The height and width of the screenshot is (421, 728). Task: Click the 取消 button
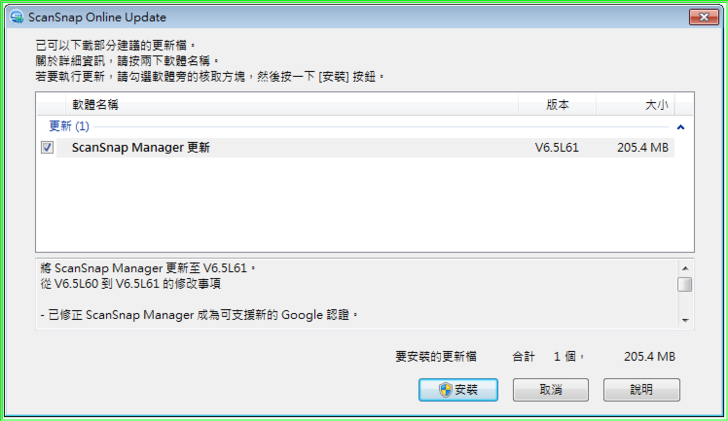[x=551, y=389]
